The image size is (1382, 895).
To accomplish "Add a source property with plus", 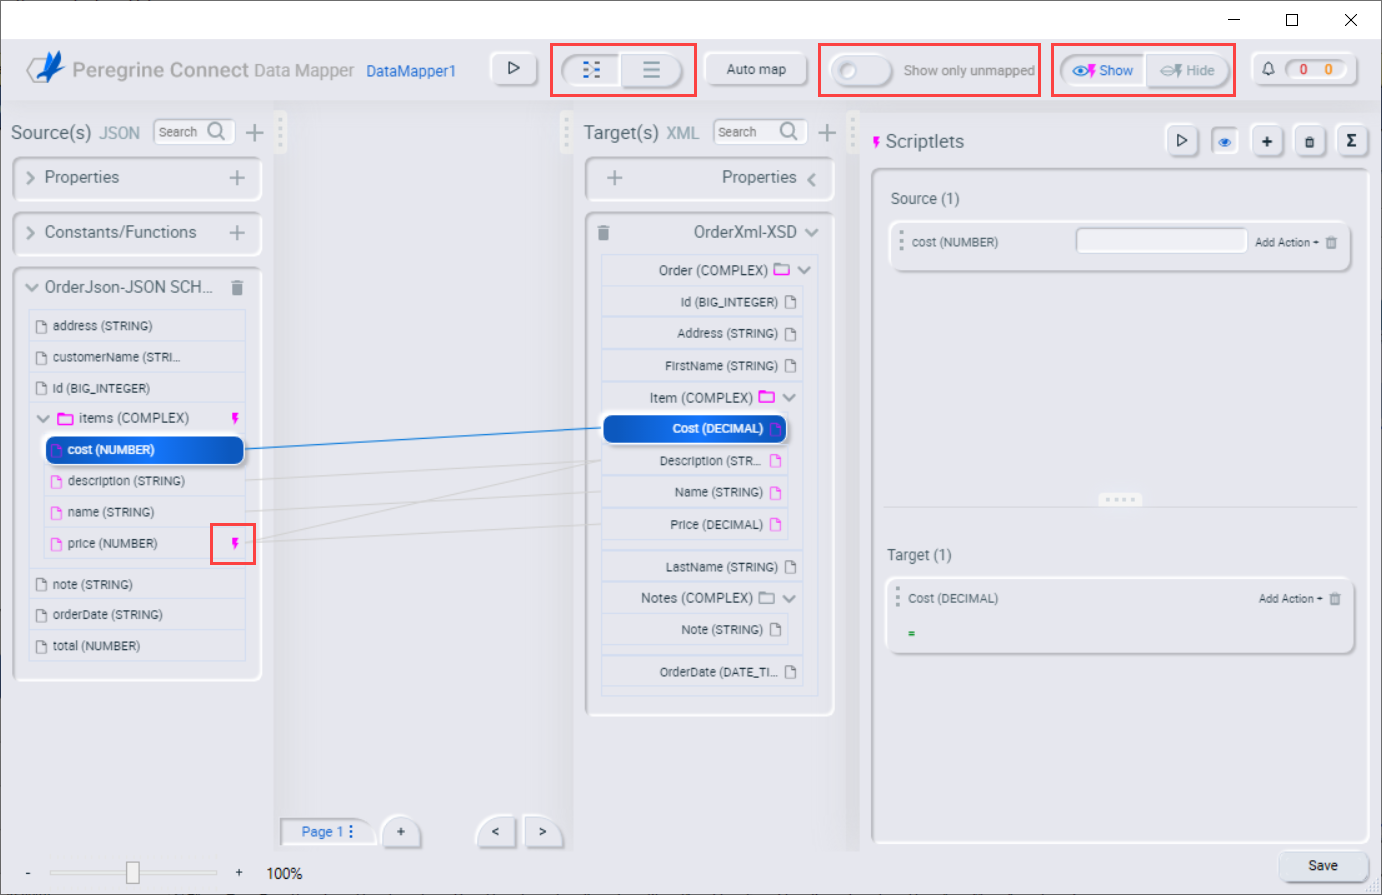I will coord(237,178).
